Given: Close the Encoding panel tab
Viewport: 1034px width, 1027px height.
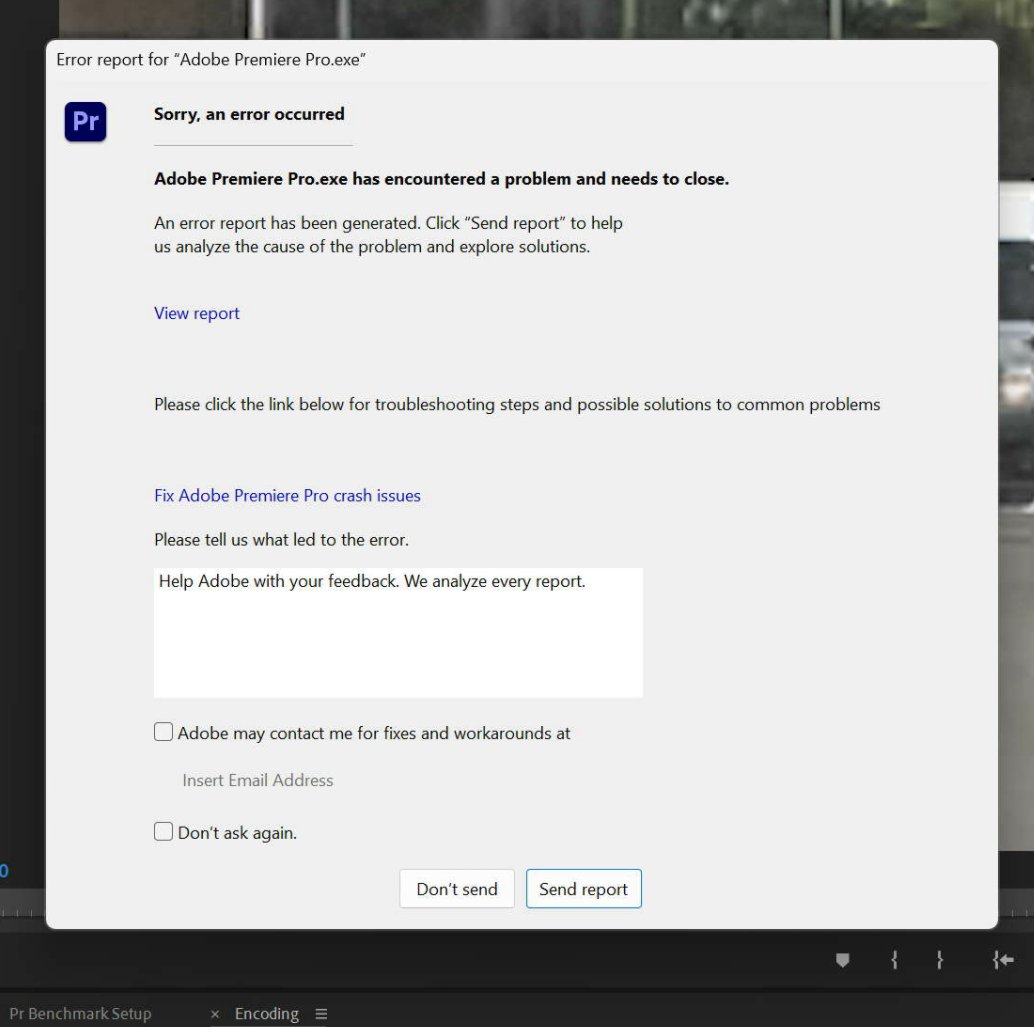Looking at the screenshot, I should click(x=215, y=1014).
